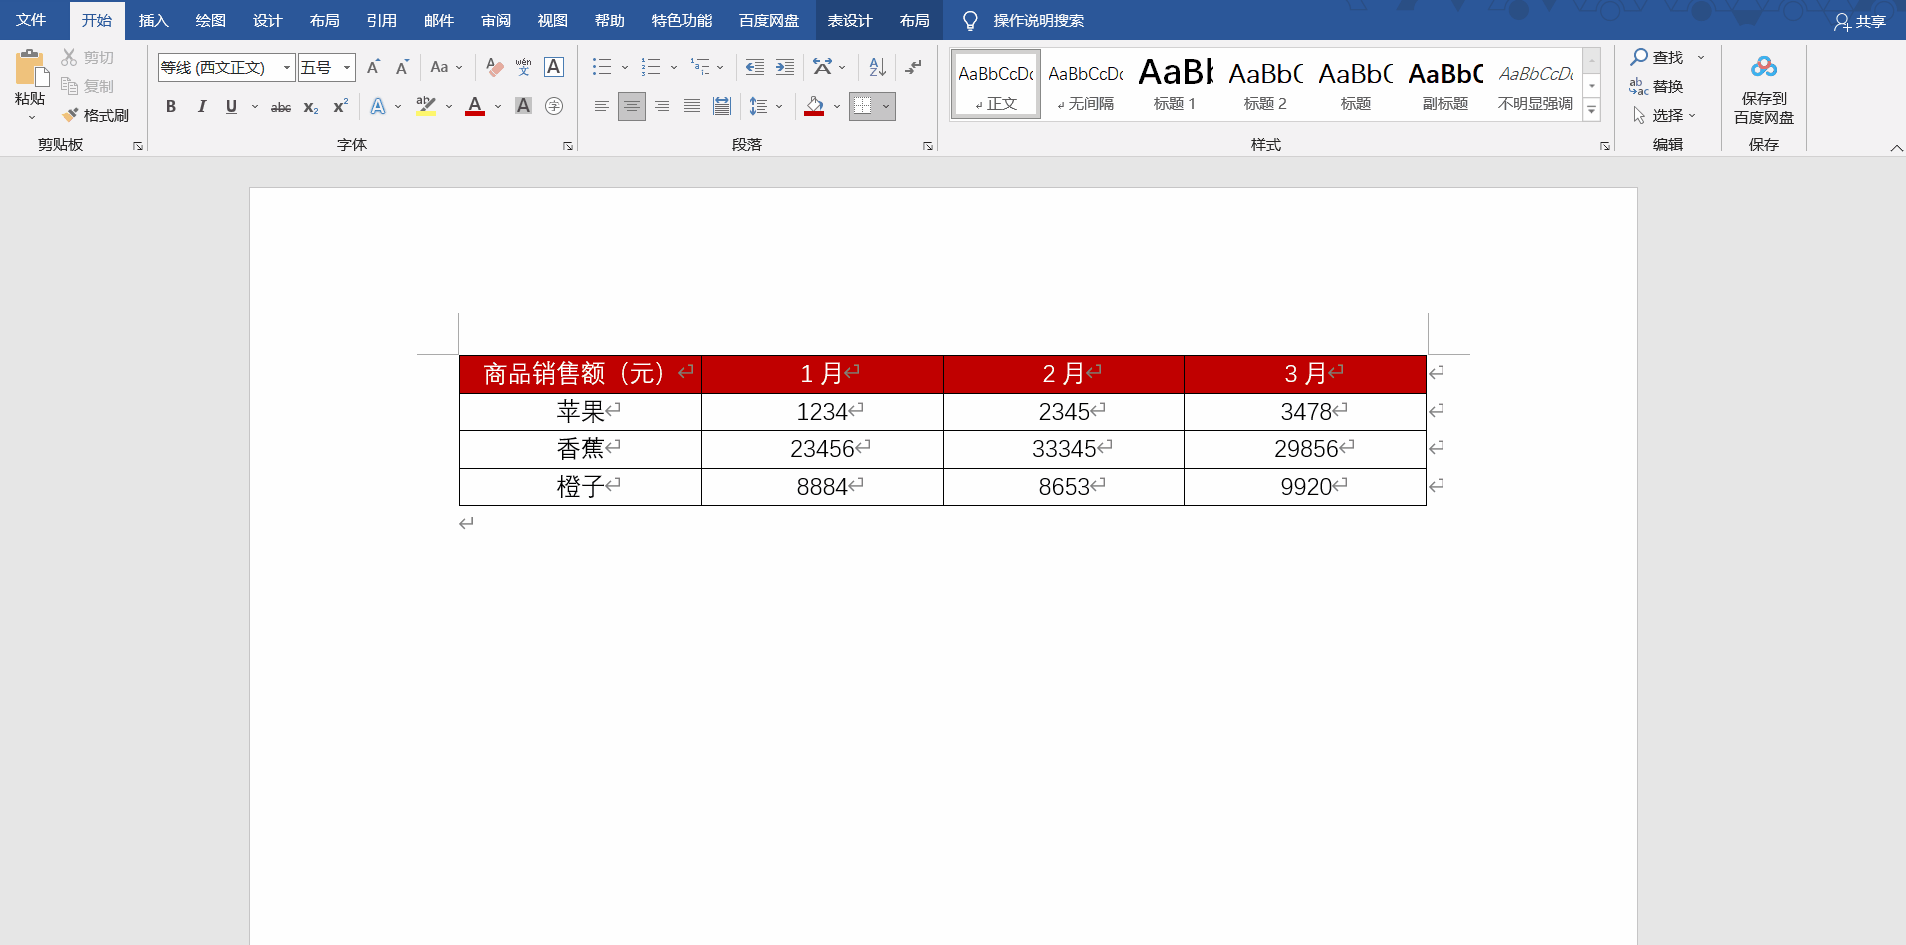This screenshot has width=1906, height=945.
Task: Open the phonetic guide (wén) tool
Action: point(523,67)
